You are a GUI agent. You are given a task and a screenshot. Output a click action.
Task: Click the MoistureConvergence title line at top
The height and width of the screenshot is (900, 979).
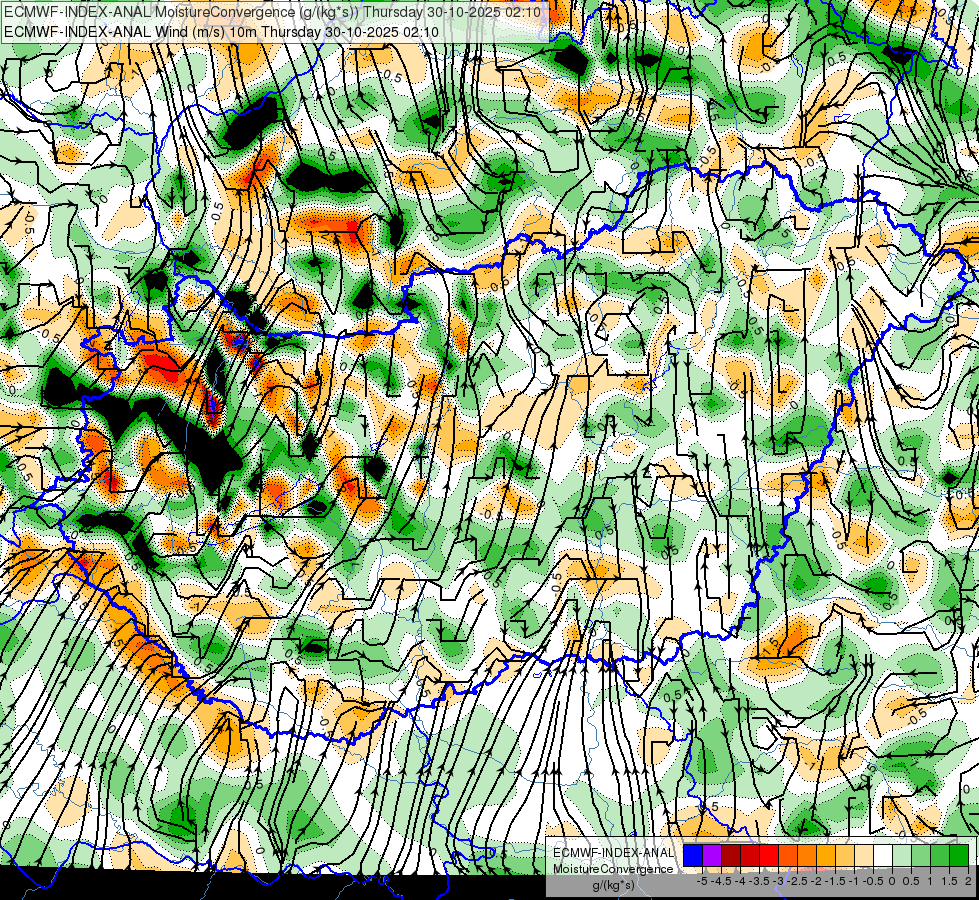pyautogui.click(x=272, y=12)
